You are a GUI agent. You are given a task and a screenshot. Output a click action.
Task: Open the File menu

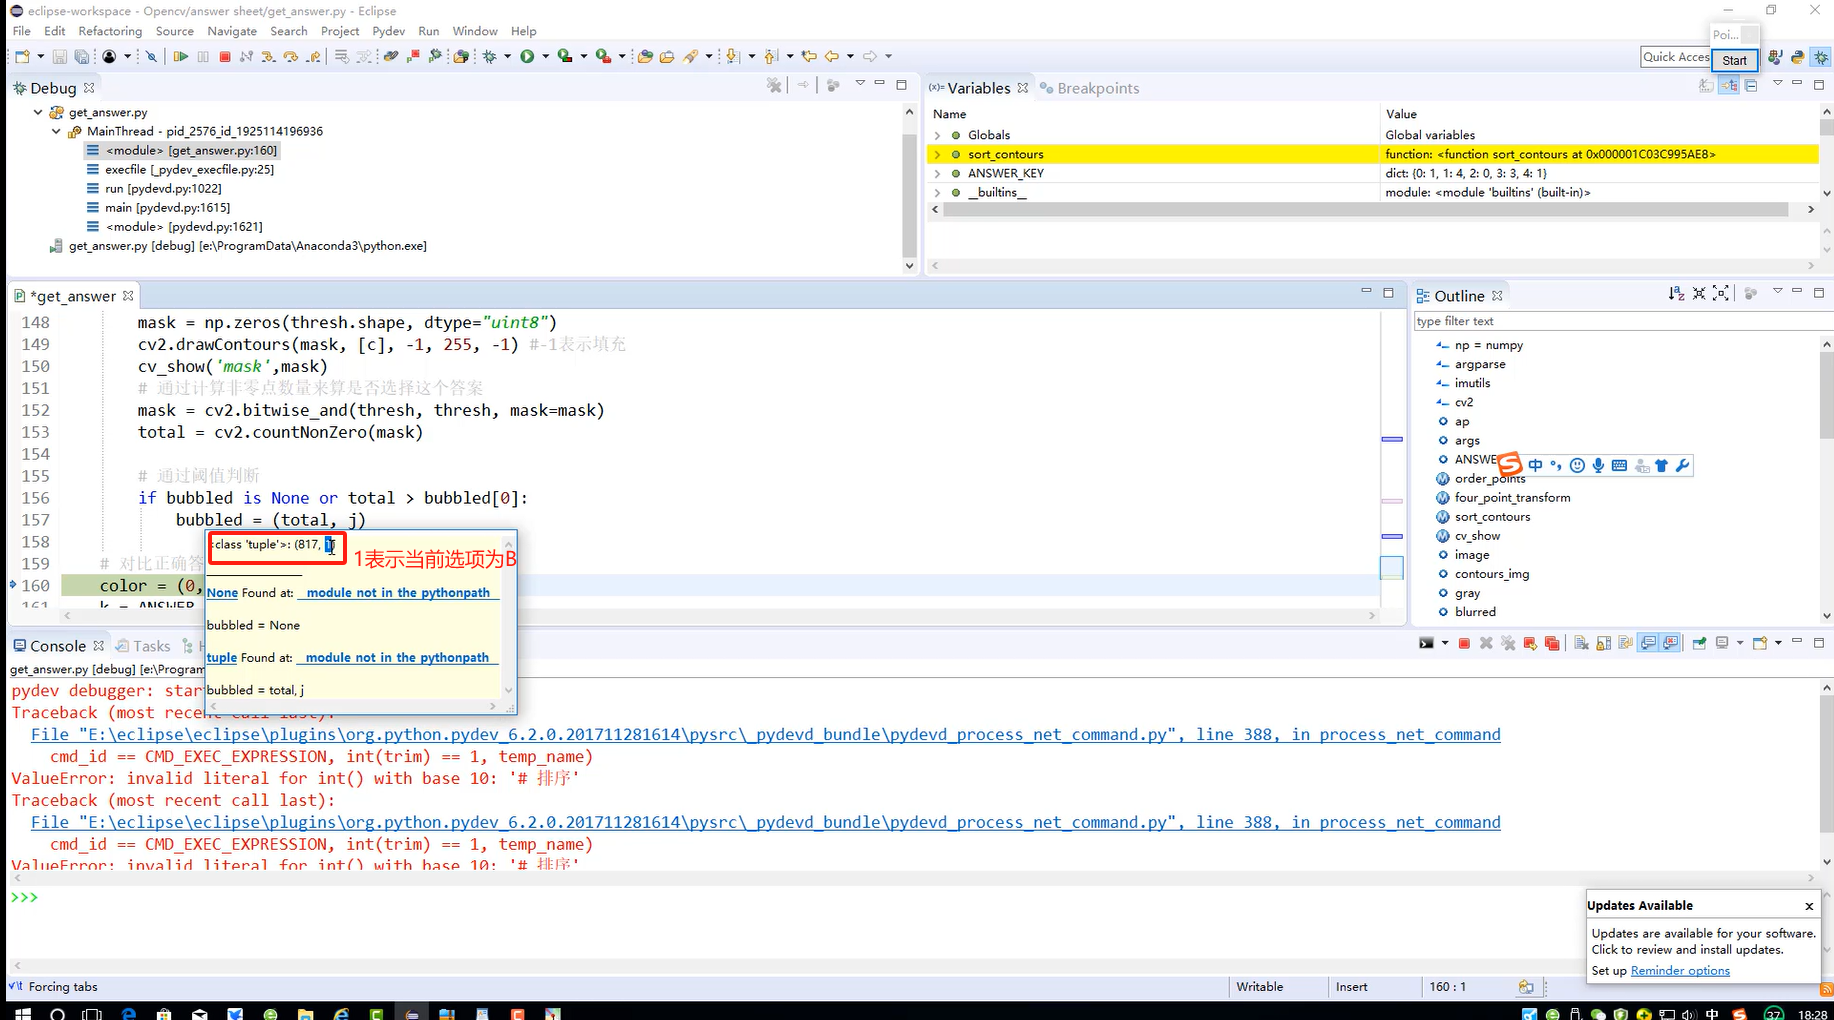click(x=22, y=31)
